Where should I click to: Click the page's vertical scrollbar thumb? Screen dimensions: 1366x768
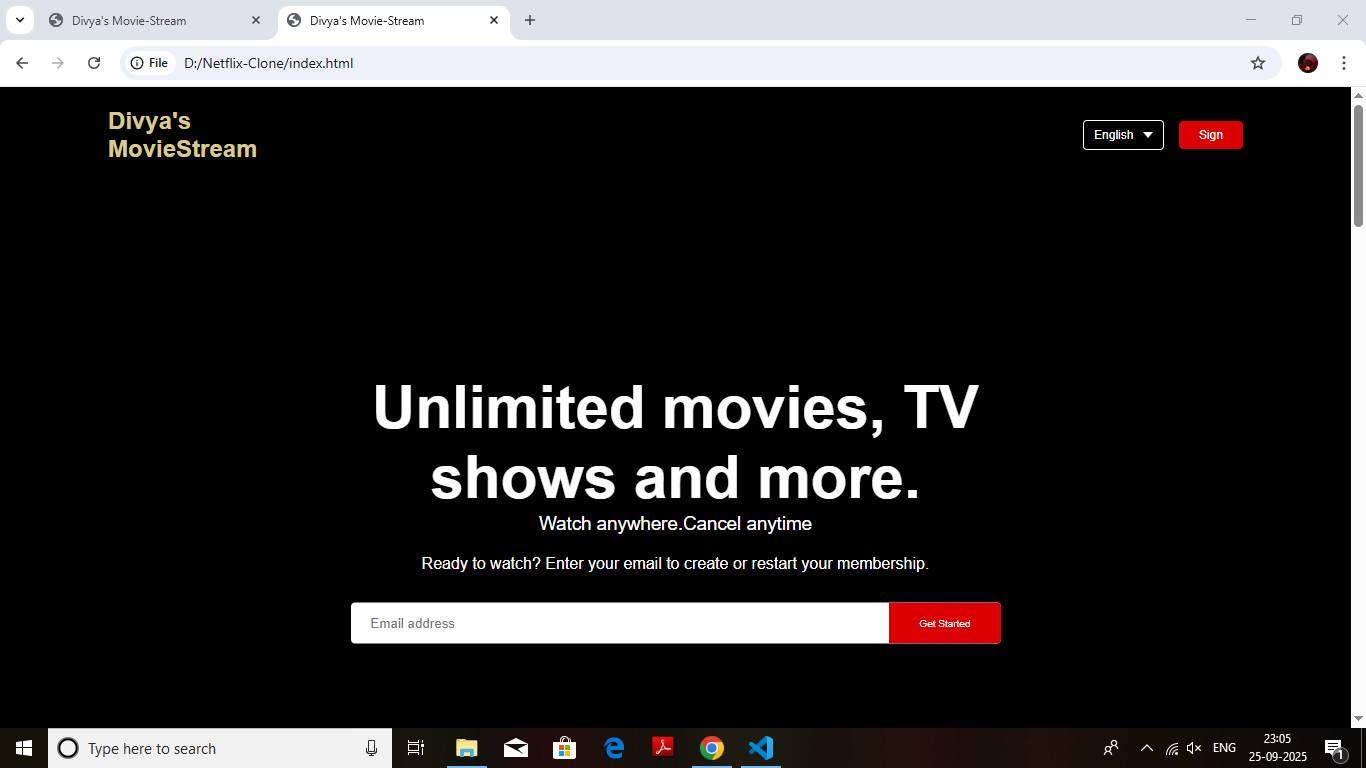1358,165
